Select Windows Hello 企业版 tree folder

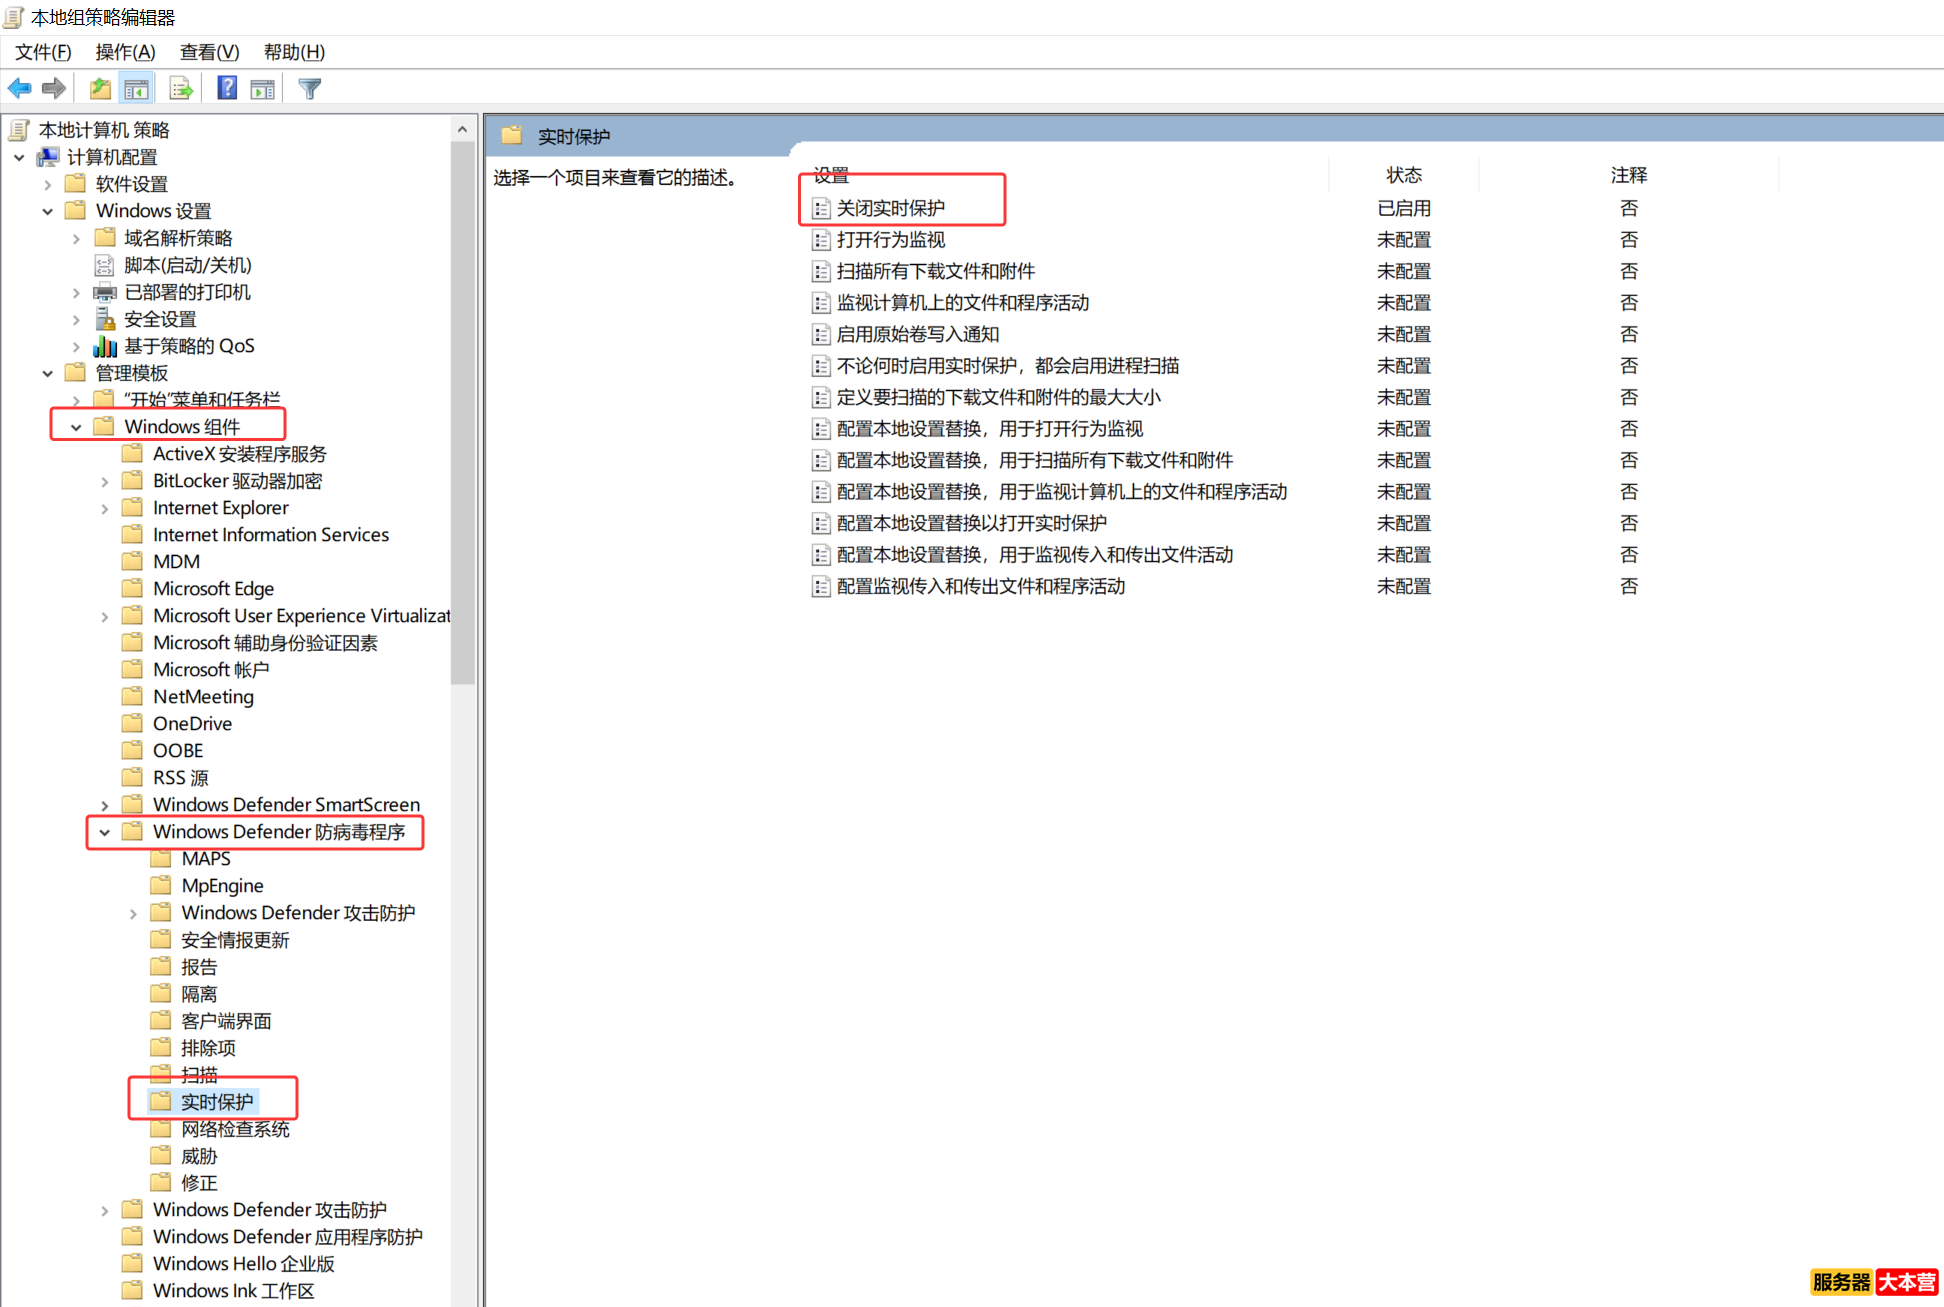[x=243, y=1264]
